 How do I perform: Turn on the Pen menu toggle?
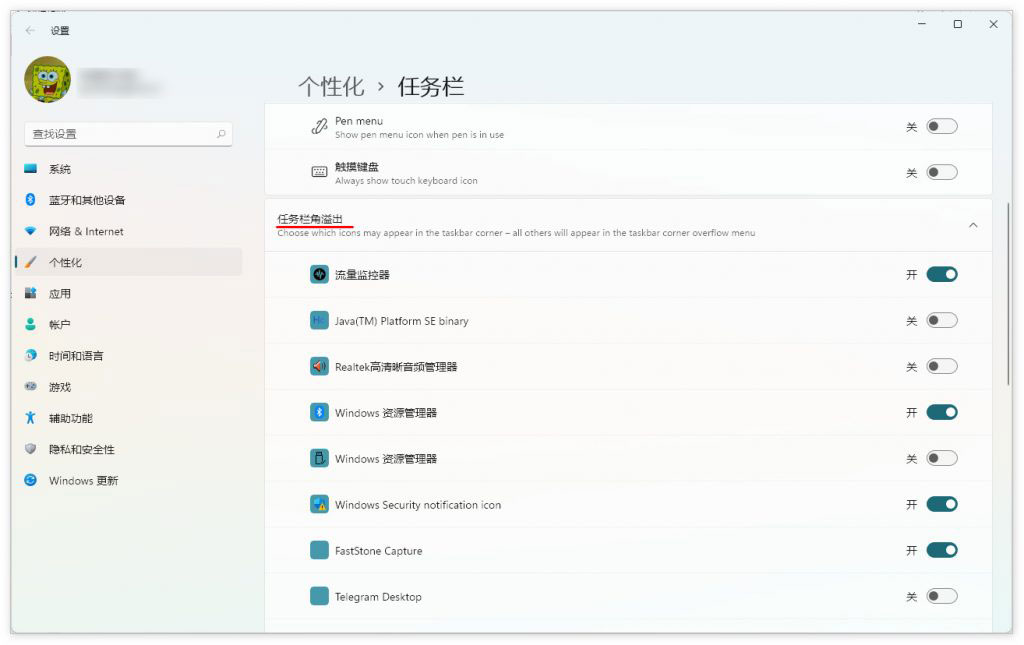(x=940, y=126)
